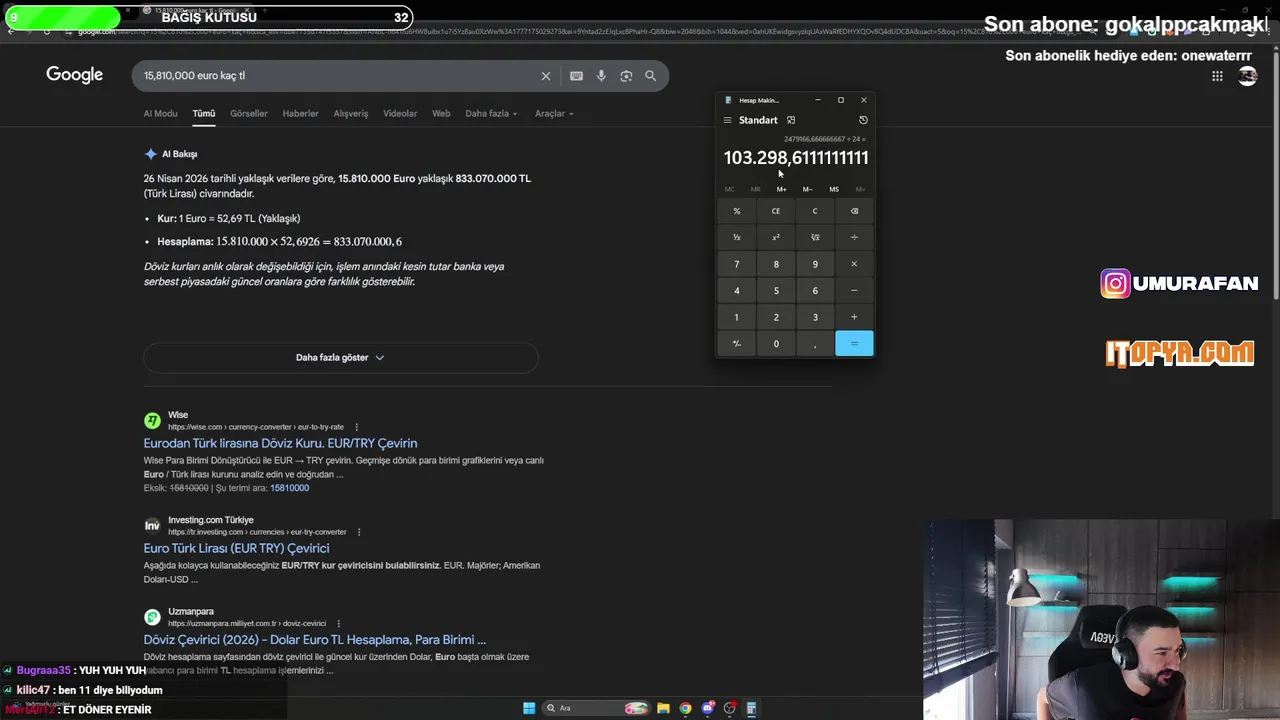Expand the Araçlar dropdown
The image size is (1280, 720).
[554, 113]
